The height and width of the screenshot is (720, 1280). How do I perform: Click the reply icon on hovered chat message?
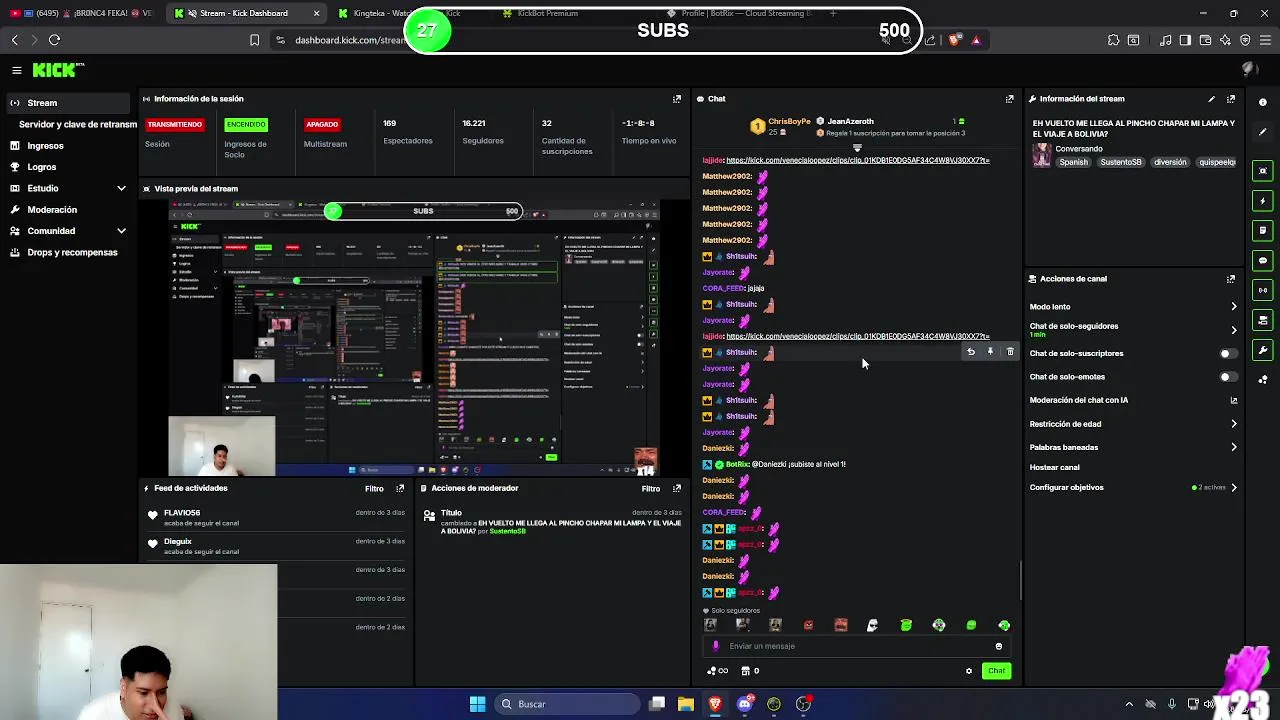coord(970,352)
